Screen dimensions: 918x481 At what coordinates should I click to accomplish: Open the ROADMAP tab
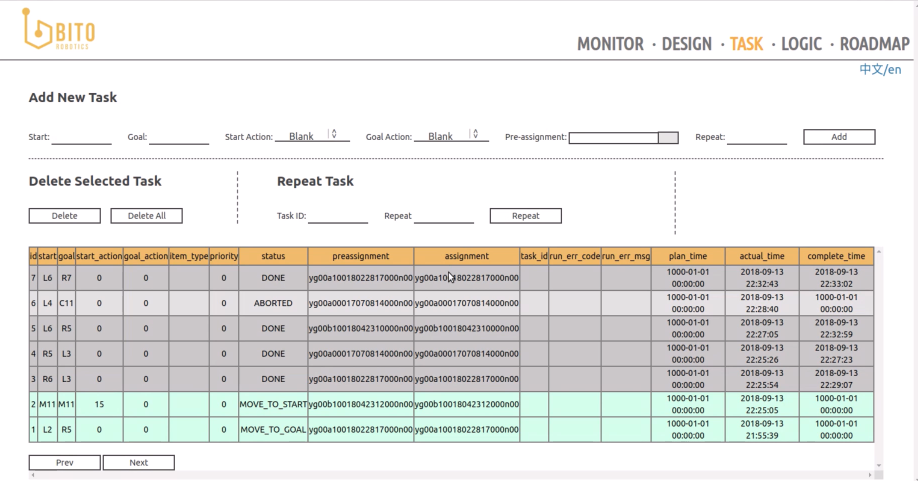tap(874, 44)
